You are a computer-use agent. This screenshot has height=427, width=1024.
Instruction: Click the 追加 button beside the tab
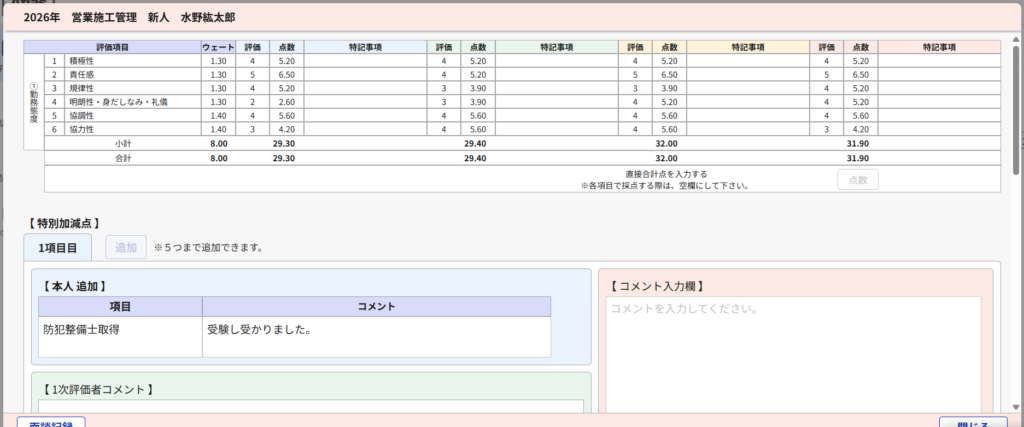(x=126, y=247)
